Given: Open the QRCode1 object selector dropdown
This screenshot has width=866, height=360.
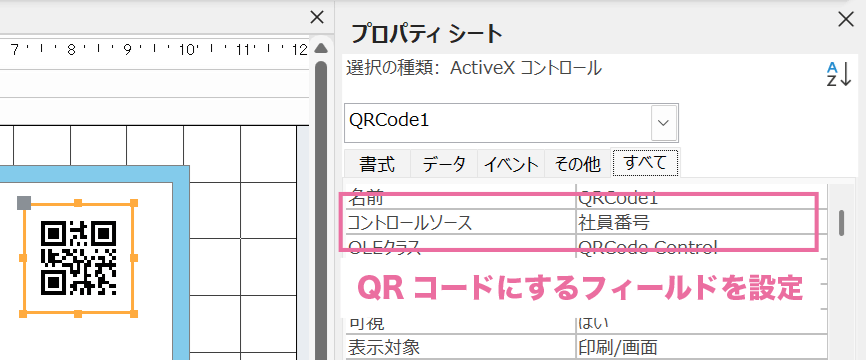Looking at the screenshot, I should [664, 122].
